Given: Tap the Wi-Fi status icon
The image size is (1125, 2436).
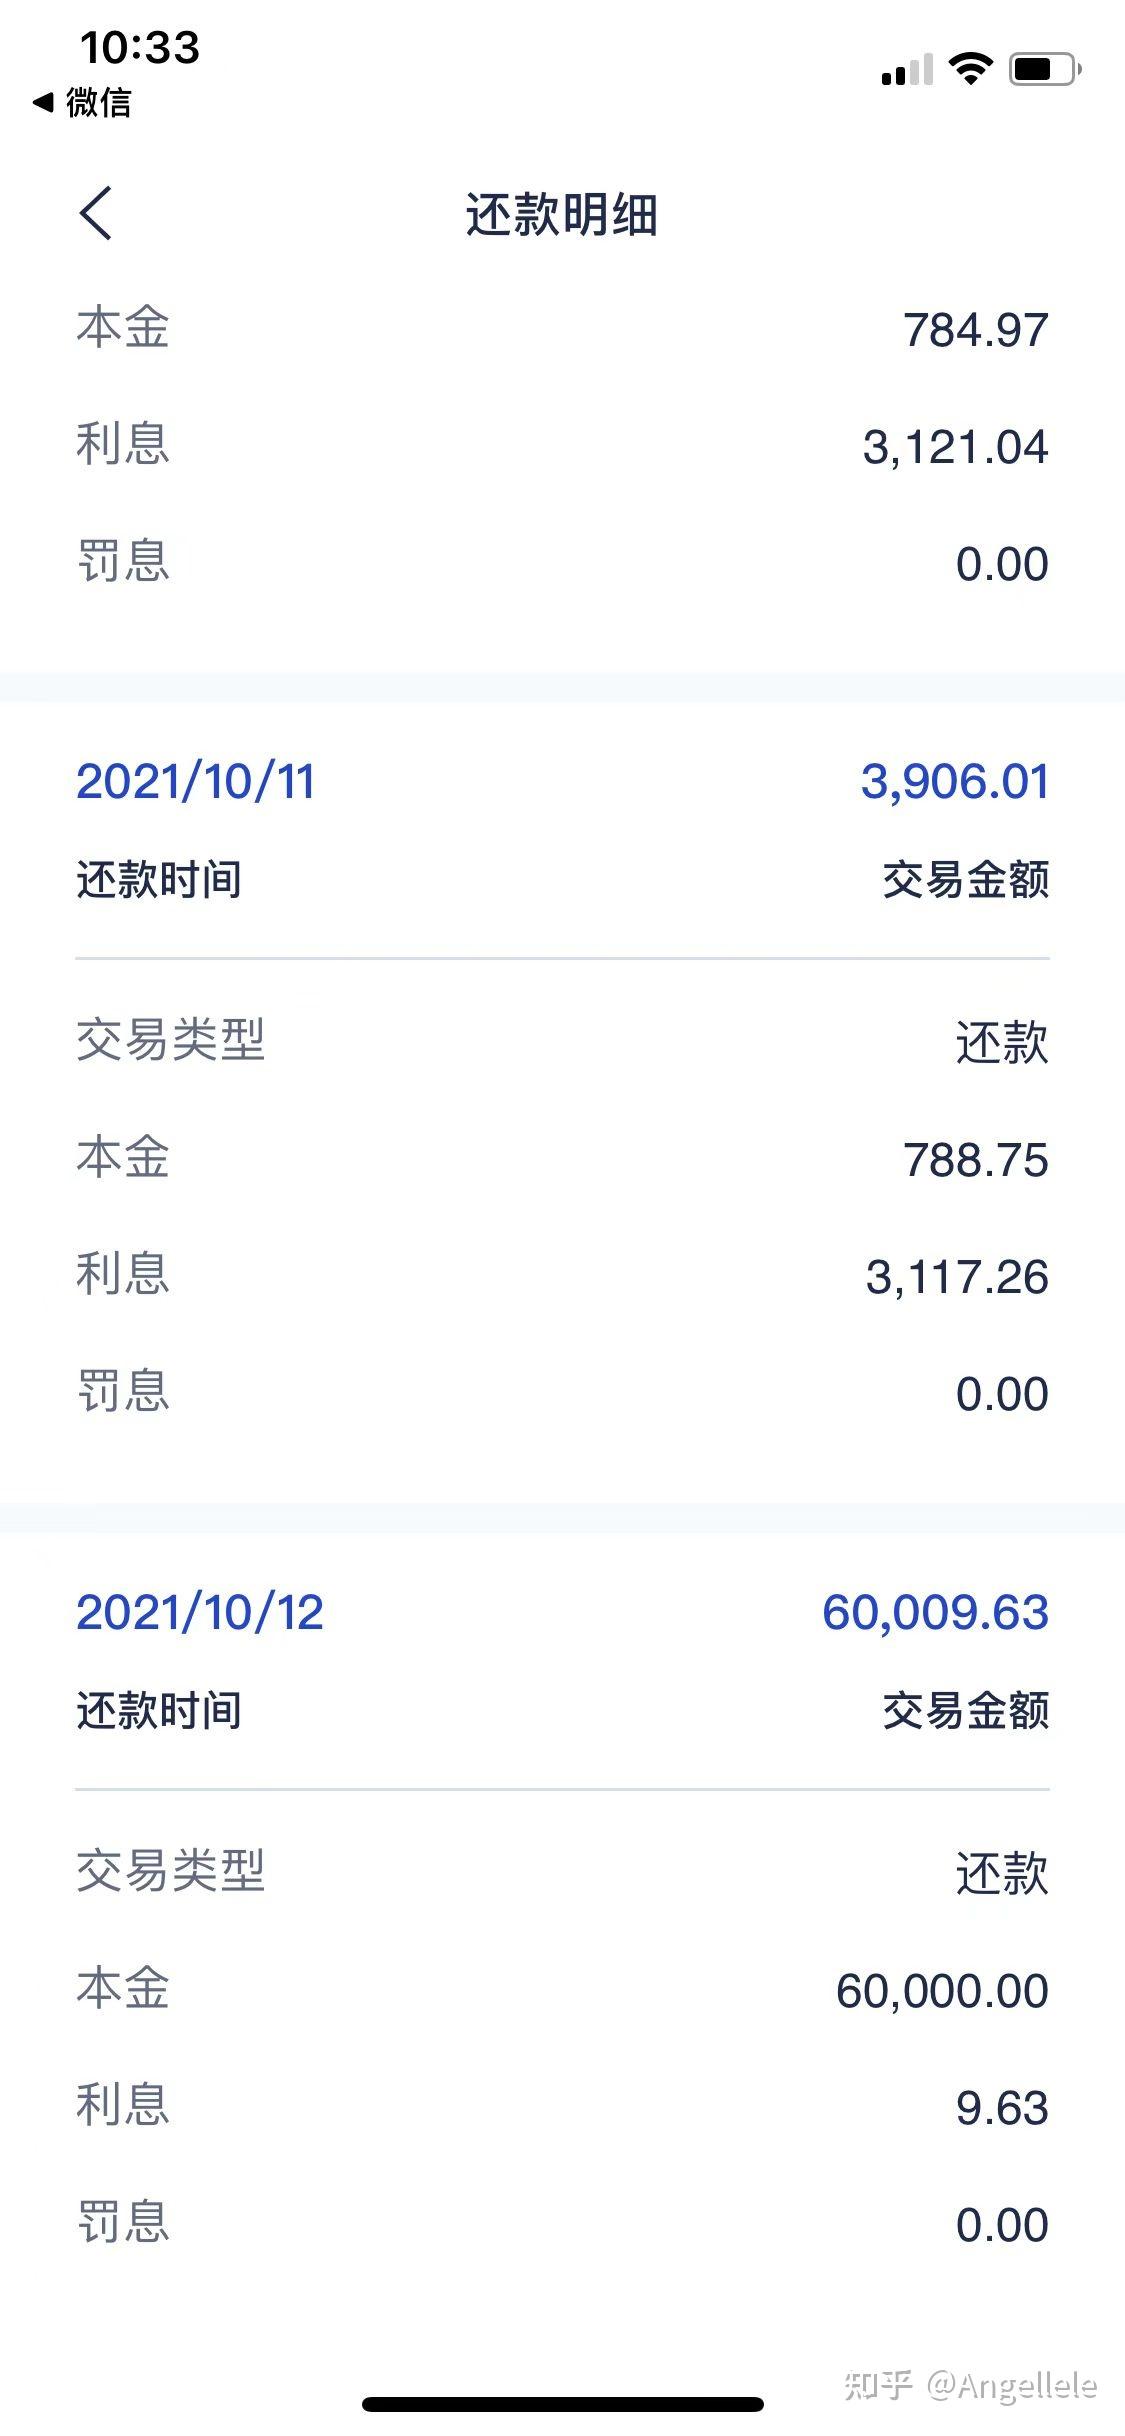Looking at the screenshot, I should tap(969, 69).
